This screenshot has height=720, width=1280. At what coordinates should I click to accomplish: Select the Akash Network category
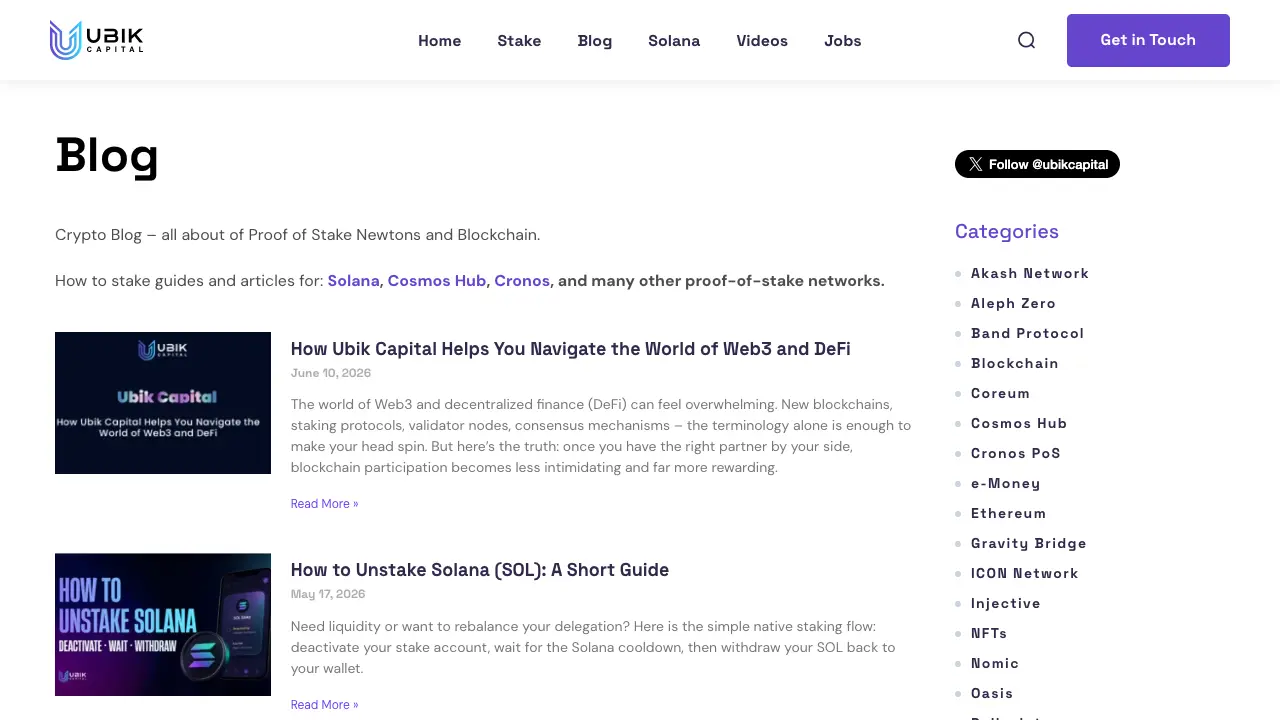coord(1030,273)
